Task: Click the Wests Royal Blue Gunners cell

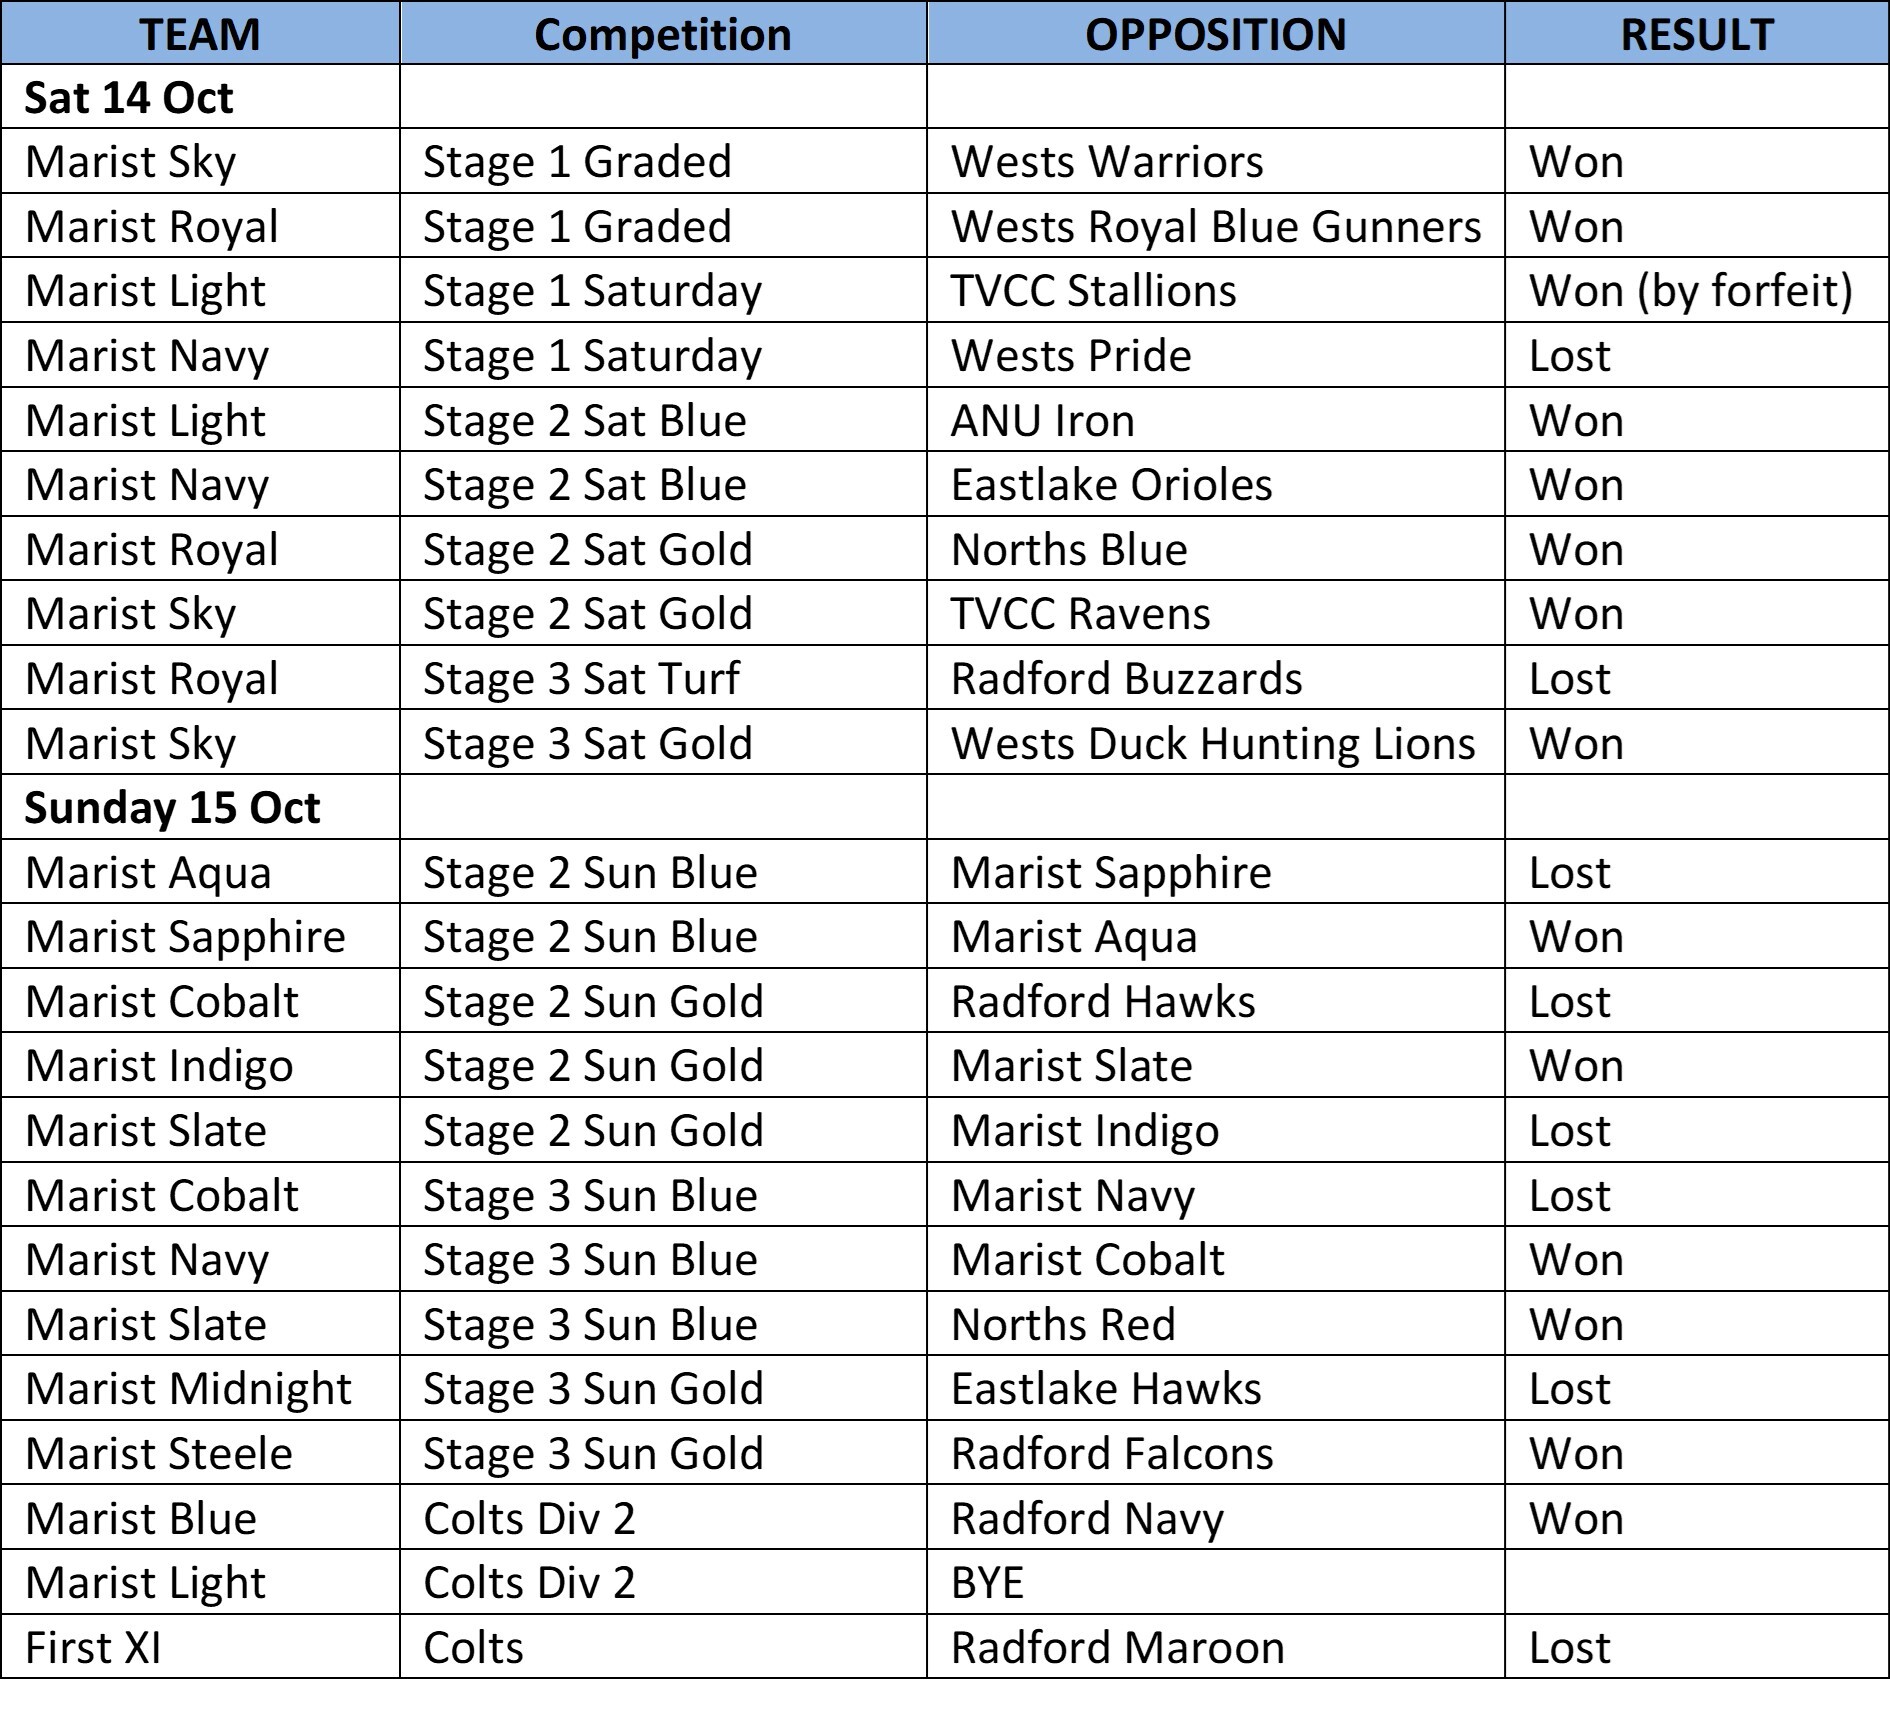Action: 1215,227
